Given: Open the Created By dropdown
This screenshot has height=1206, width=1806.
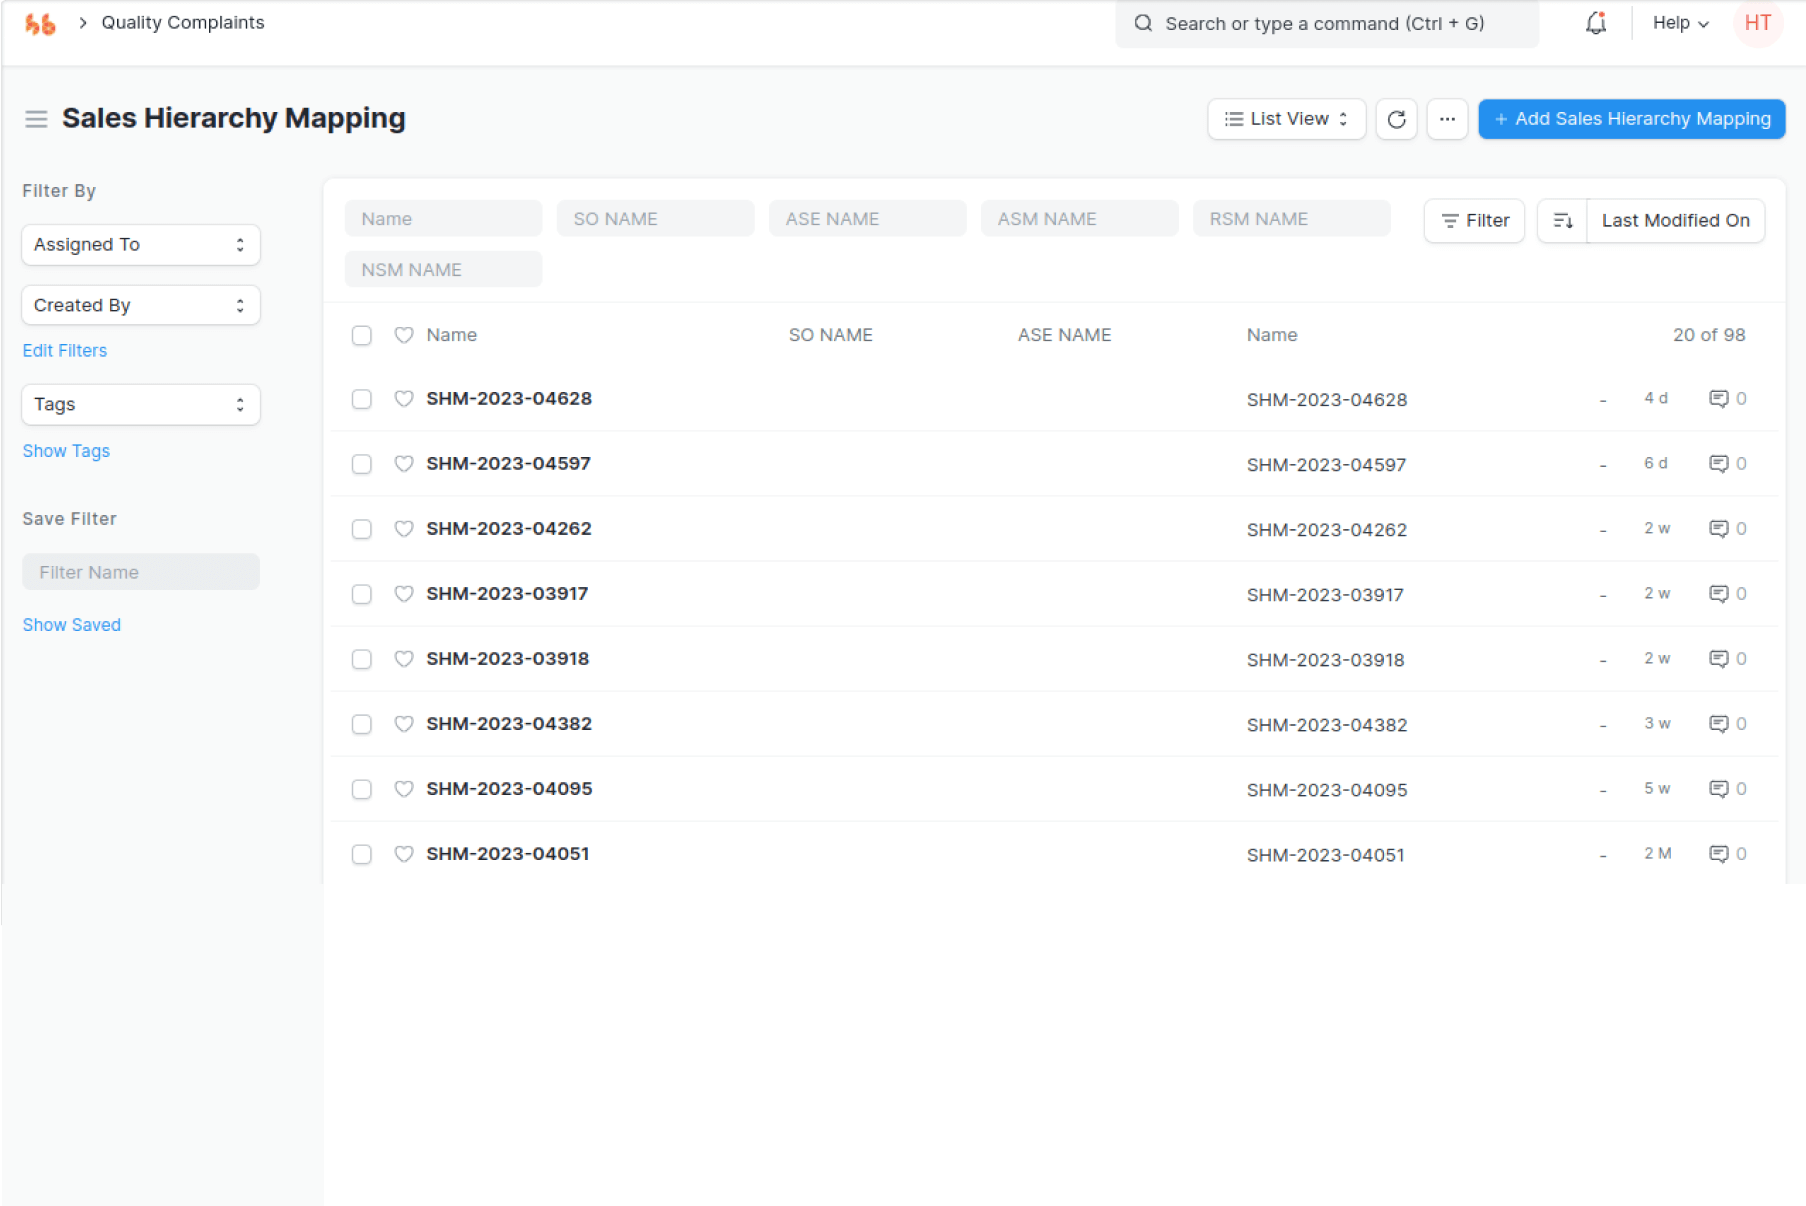Looking at the screenshot, I should click(140, 305).
